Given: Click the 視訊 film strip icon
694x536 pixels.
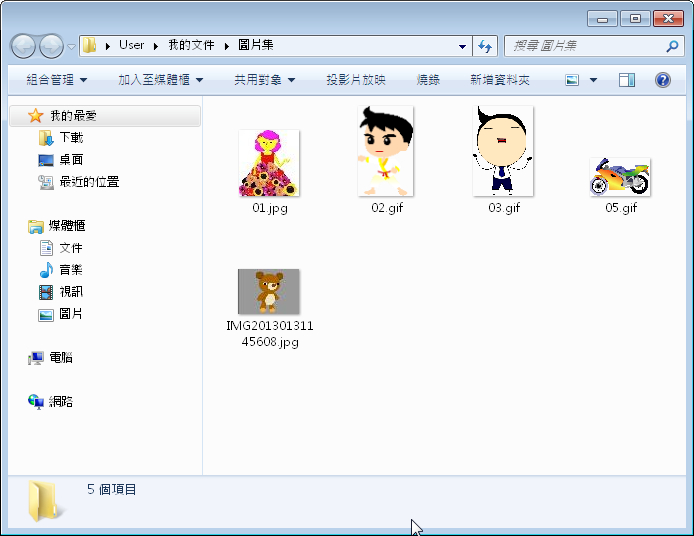Looking at the screenshot, I should (x=46, y=292).
